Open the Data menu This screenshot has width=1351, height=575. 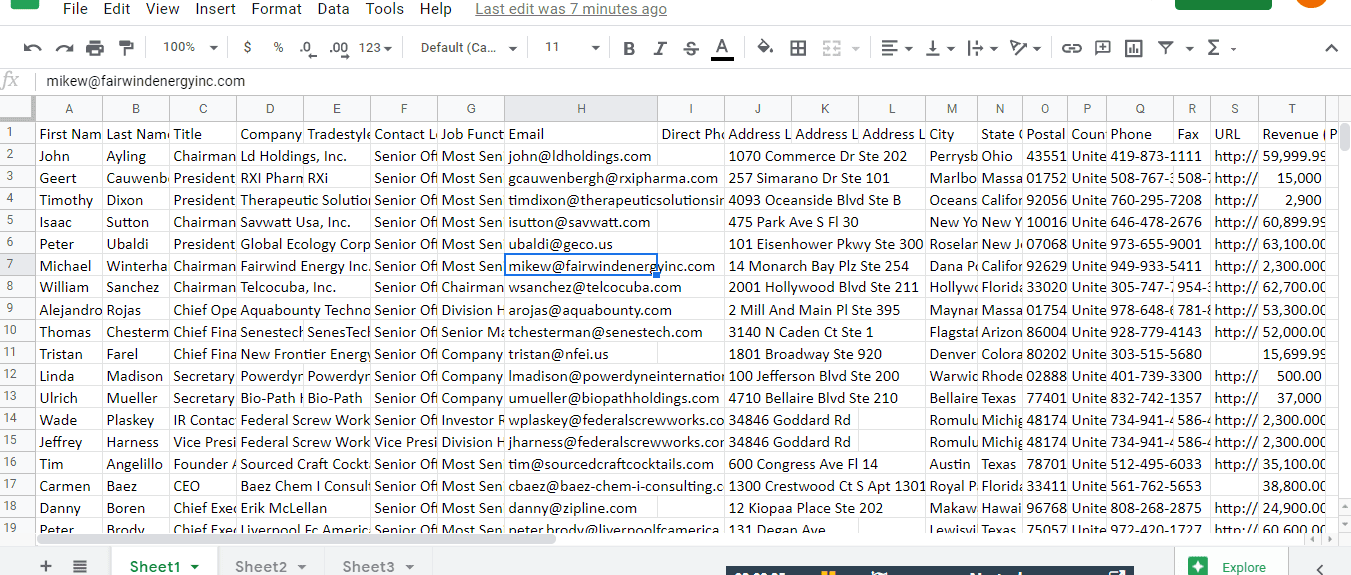click(333, 9)
